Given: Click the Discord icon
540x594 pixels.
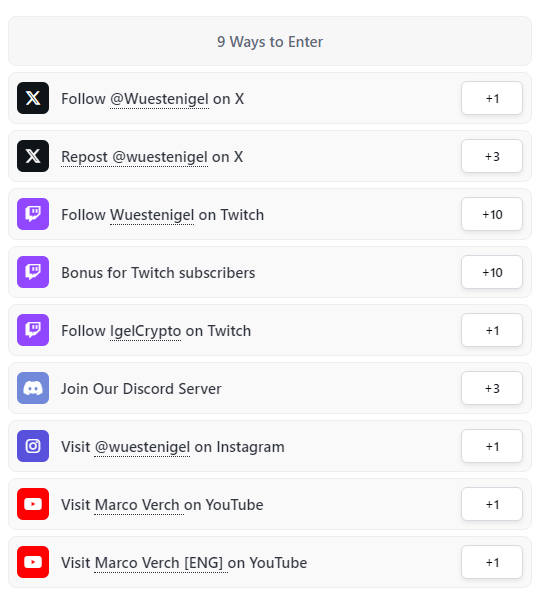Looking at the screenshot, I should 33,388.
